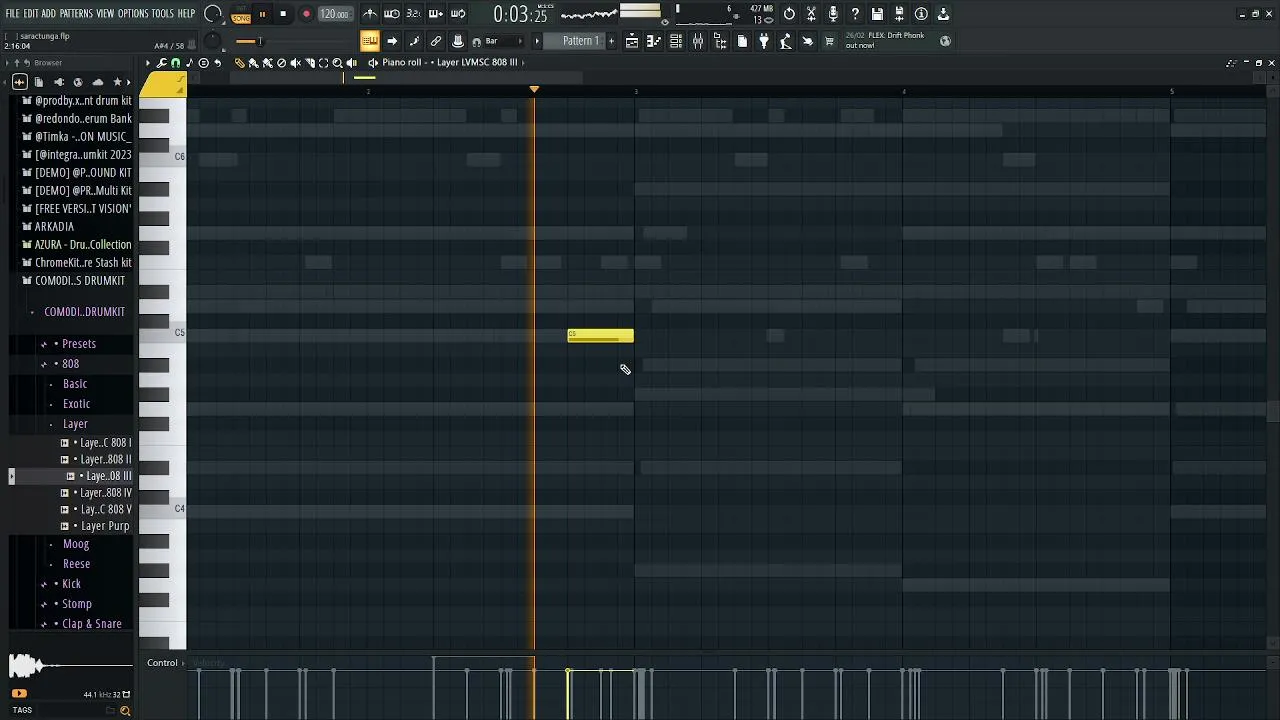The image size is (1280, 720).
Task: Select the yellow C5 note in piano roll
Action: click(600, 336)
